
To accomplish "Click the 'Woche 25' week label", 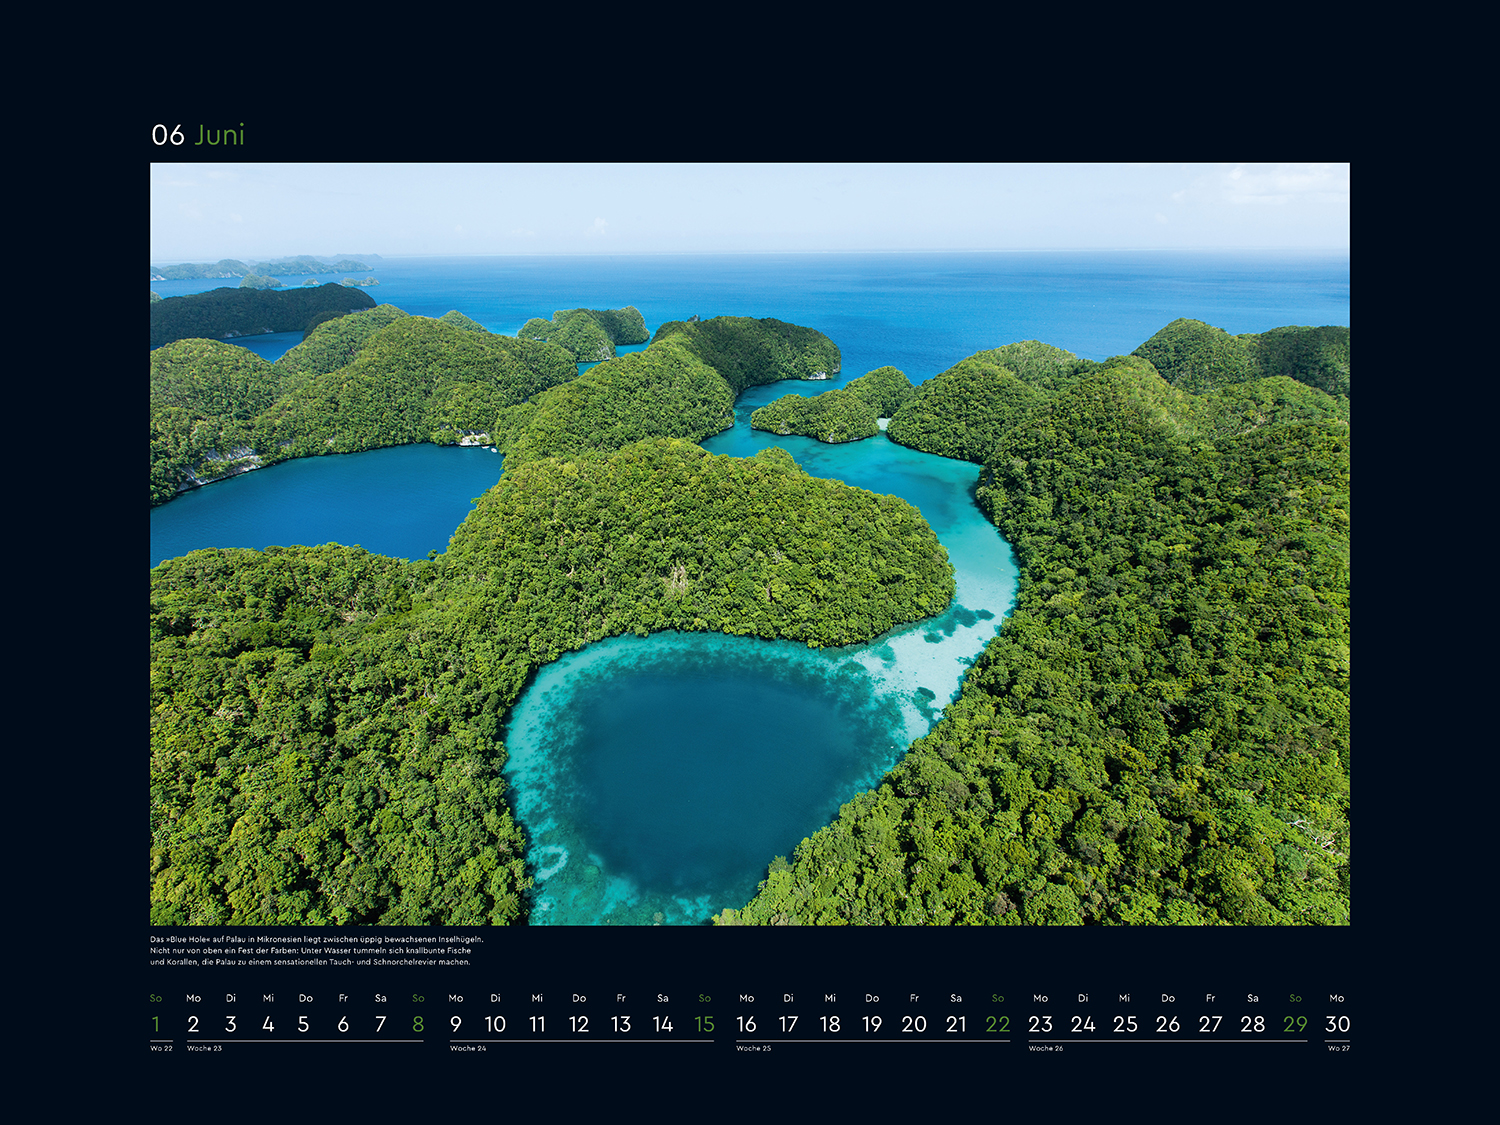I will pyautogui.click(x=753, y=1048).
